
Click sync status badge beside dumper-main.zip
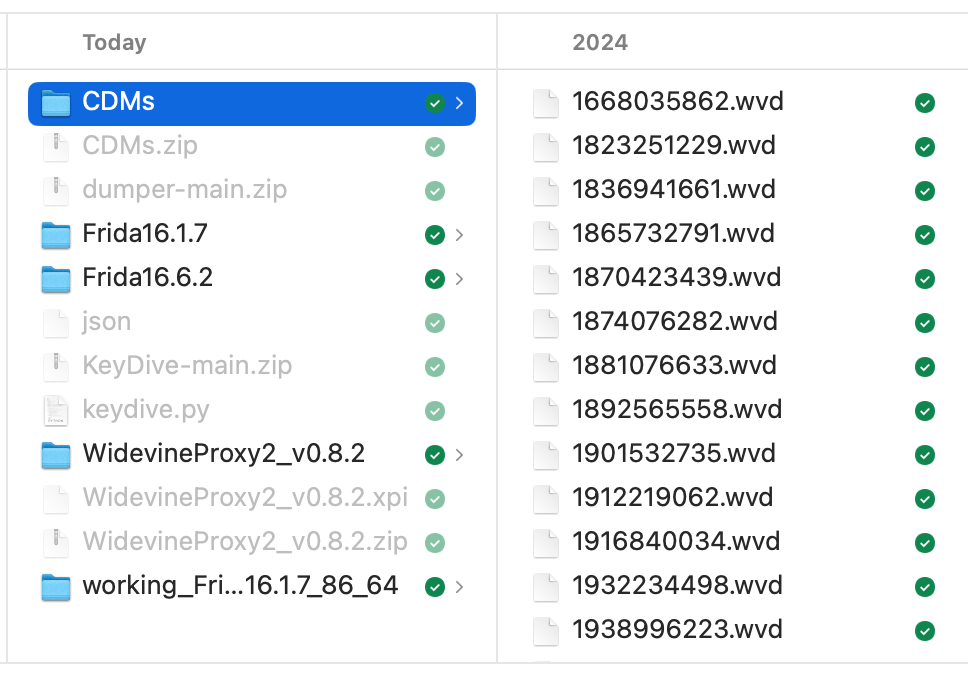(434, 191)
